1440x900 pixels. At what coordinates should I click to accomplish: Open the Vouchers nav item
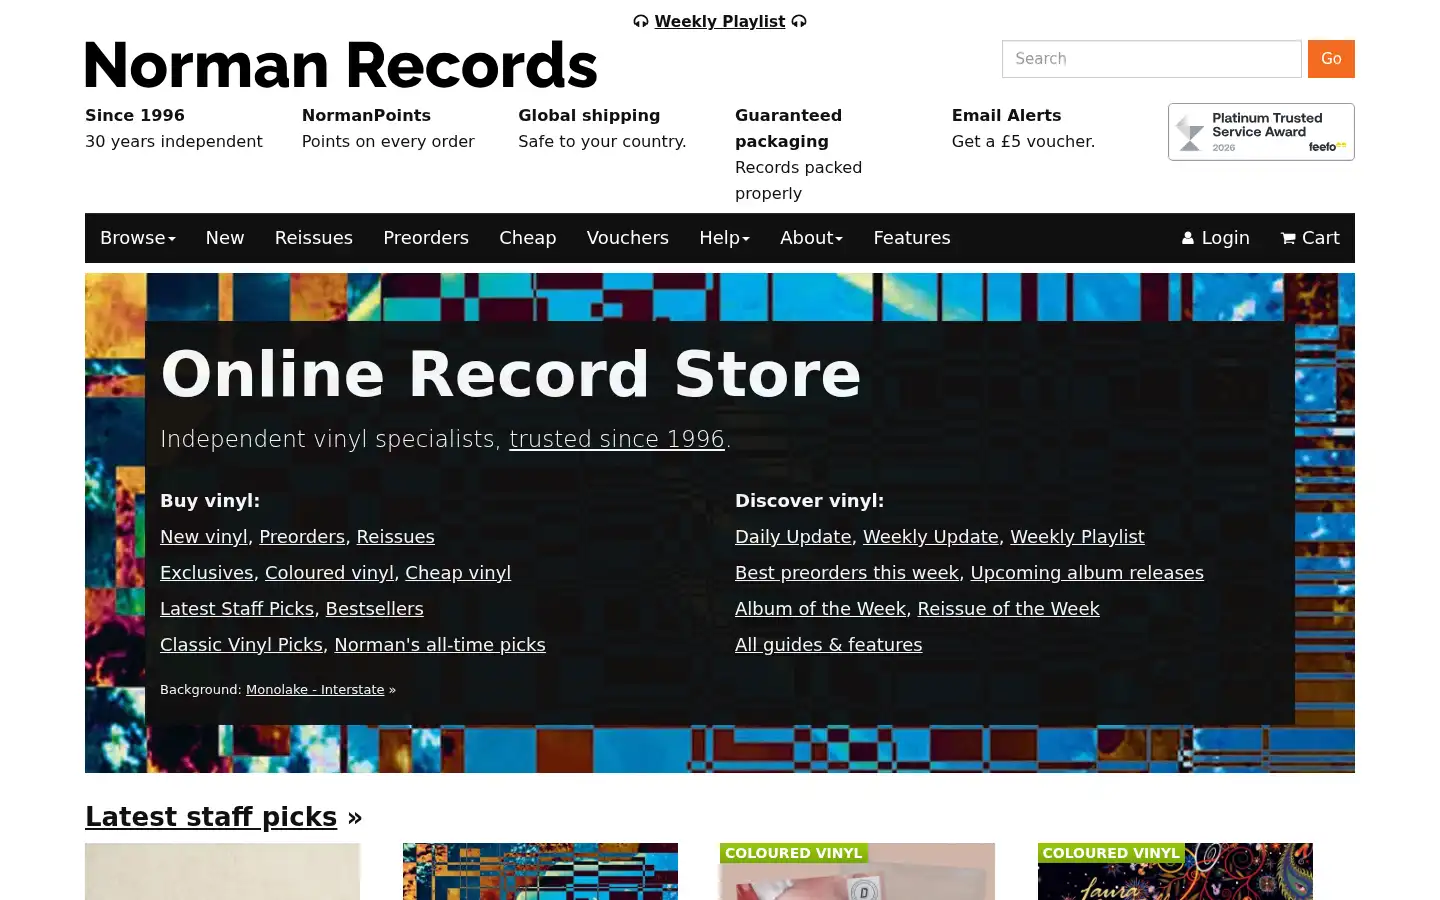[628, 238]
